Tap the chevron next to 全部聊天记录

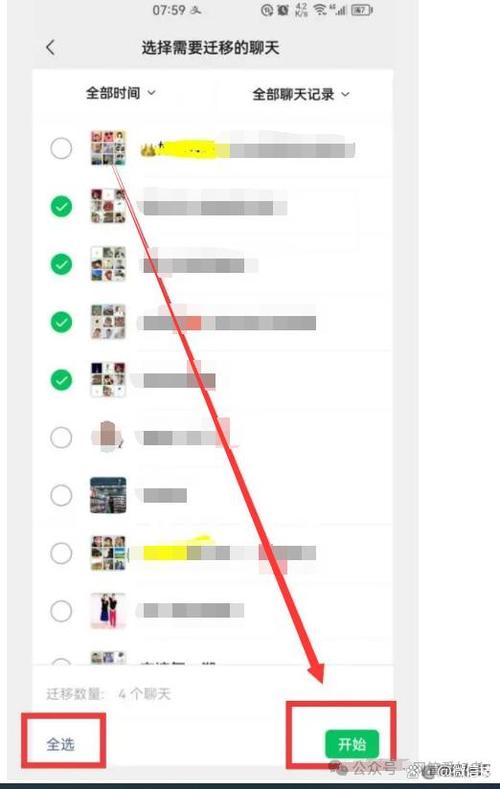[x=346, y=94]
